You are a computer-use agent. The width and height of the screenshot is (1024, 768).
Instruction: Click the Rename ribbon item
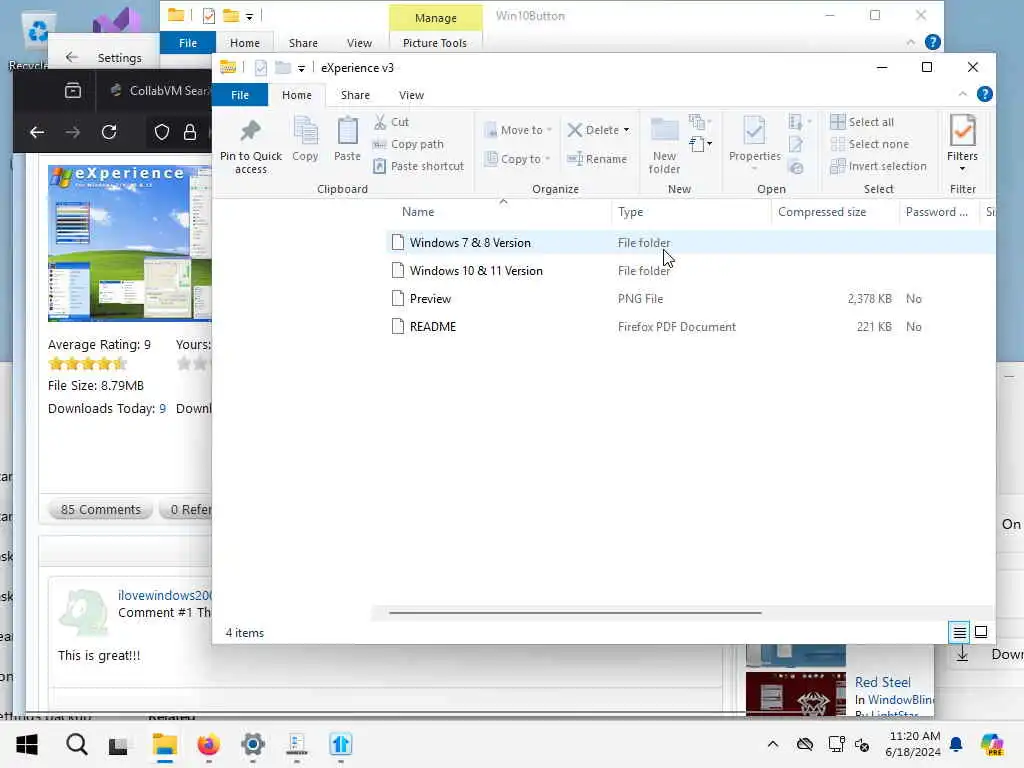click(597, 159)
